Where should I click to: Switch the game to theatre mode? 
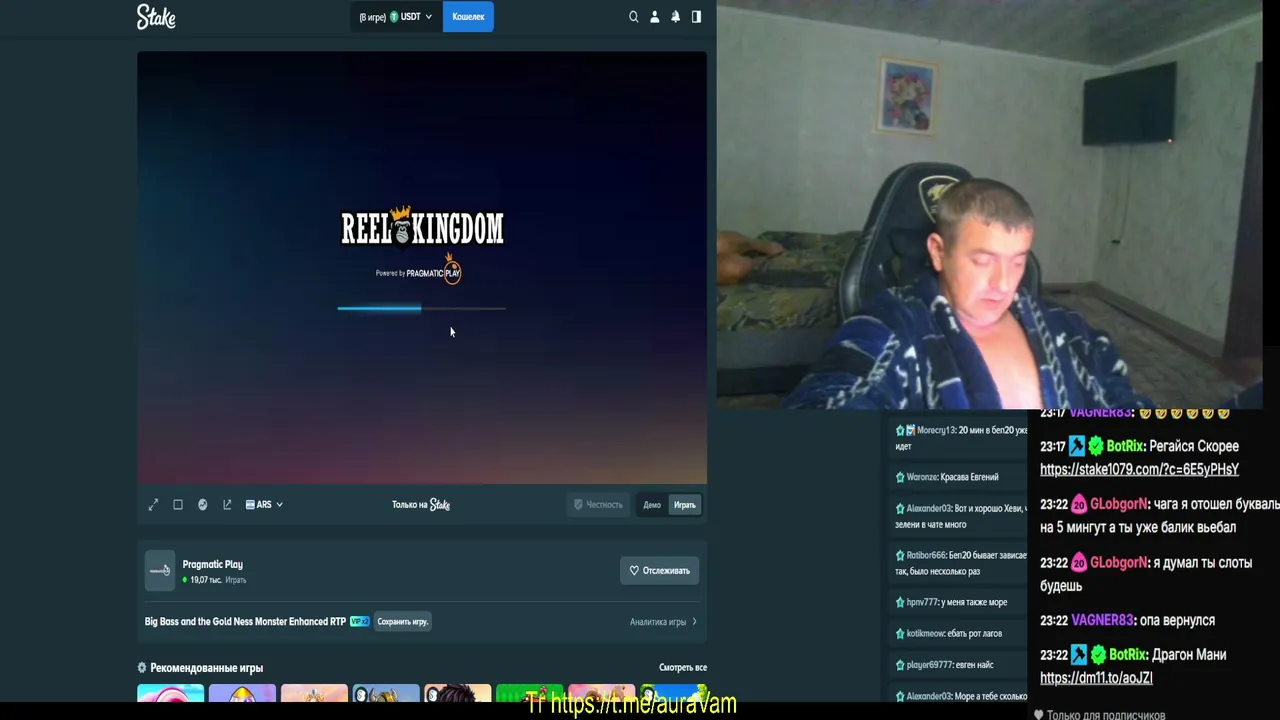[x=178, y=505]
